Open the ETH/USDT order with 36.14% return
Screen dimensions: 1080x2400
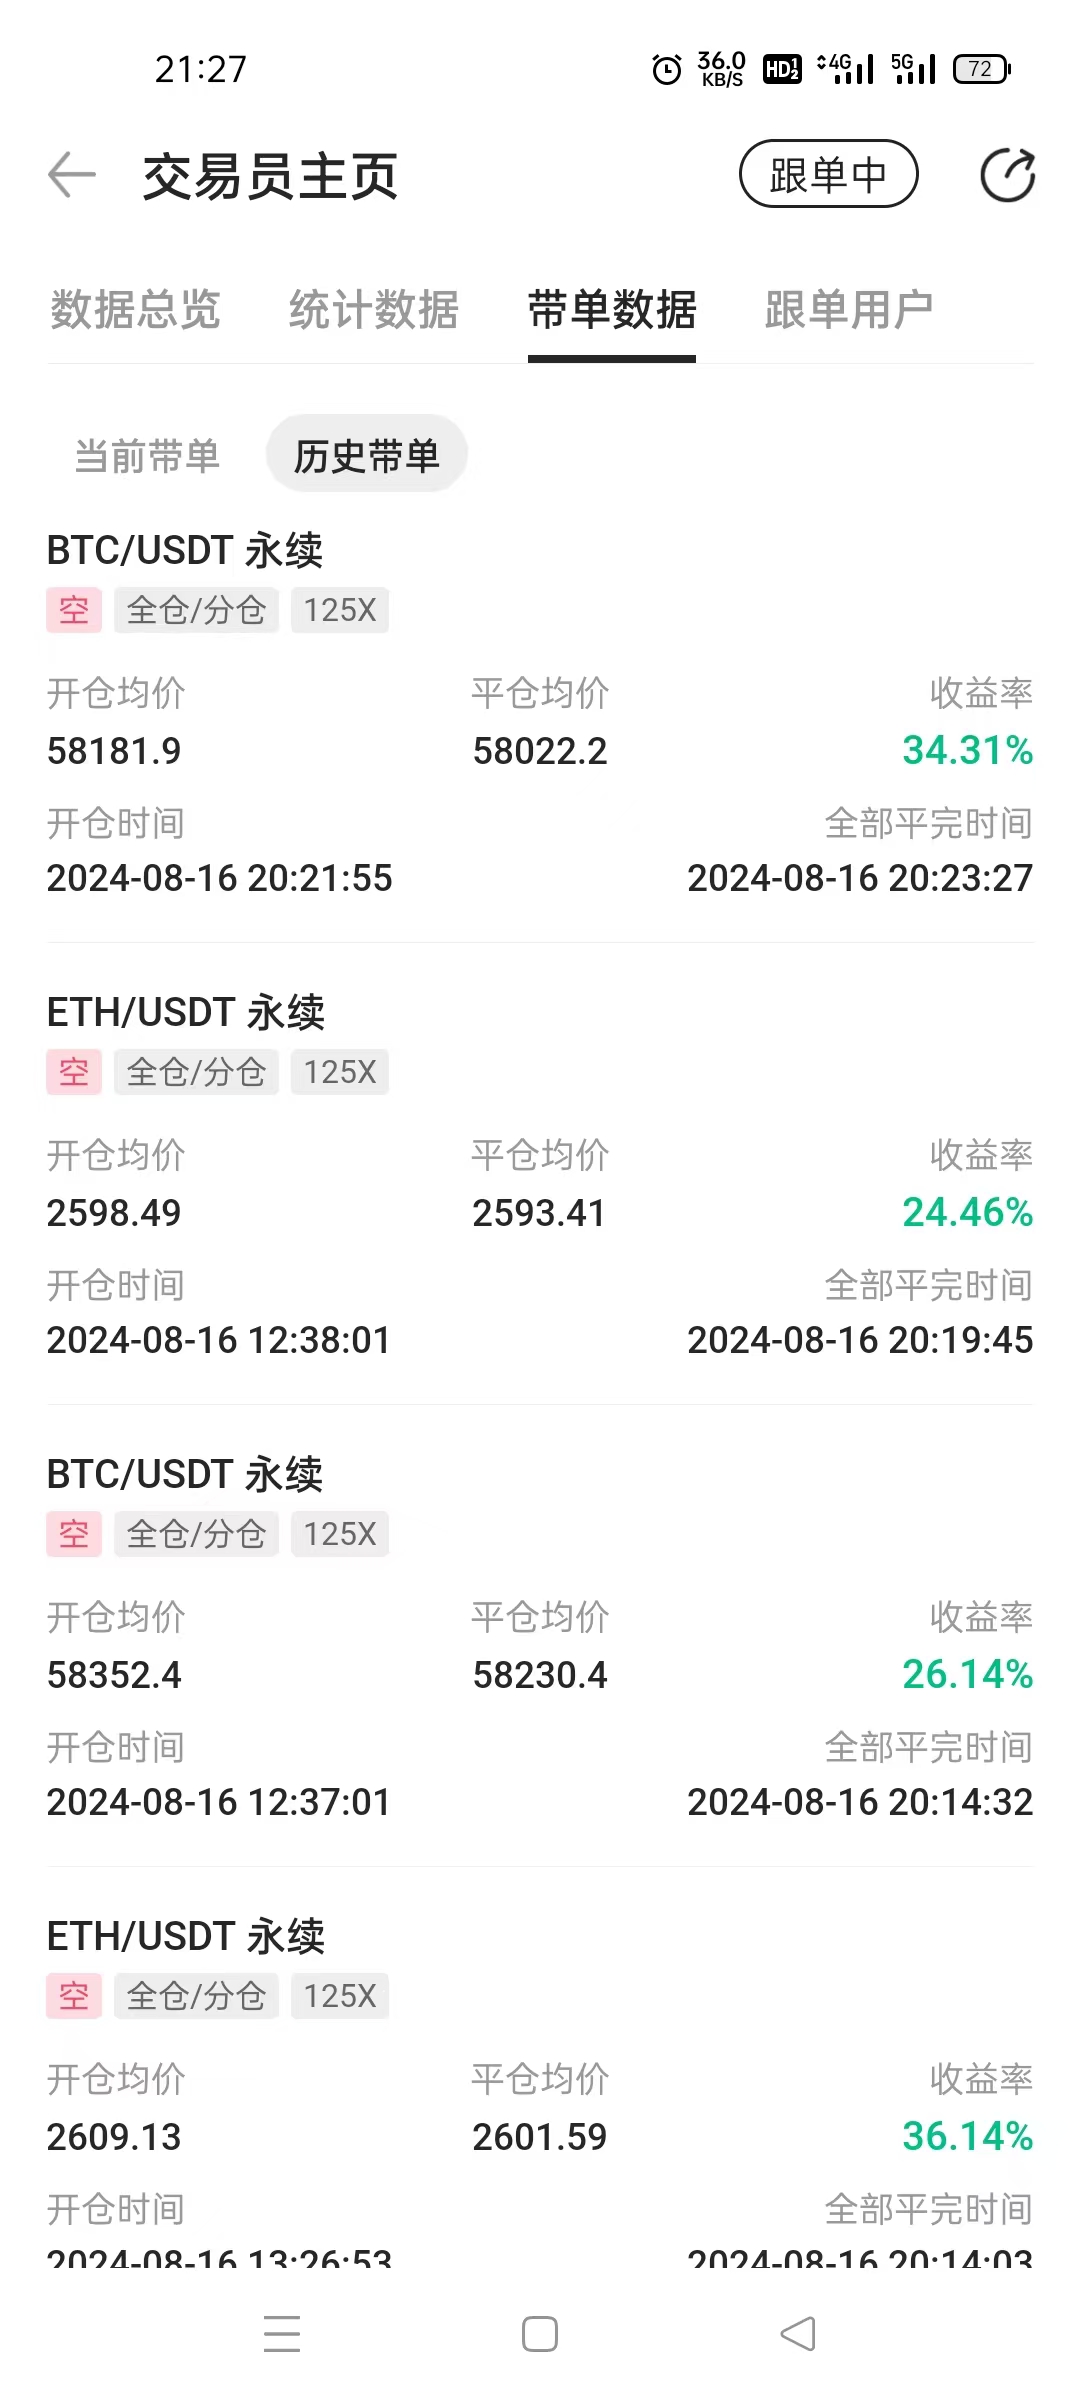[x=540, y=2090]
